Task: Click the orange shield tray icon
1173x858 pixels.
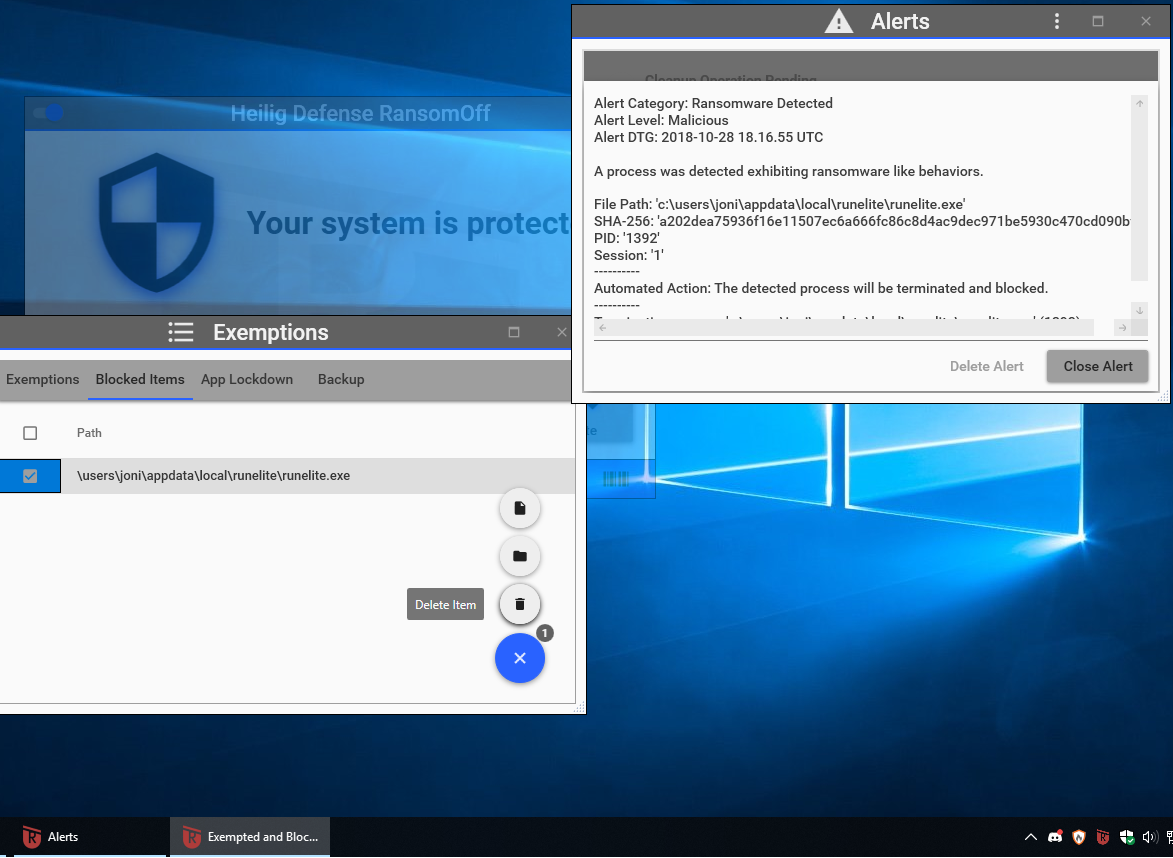Action: click(1079, 837)
